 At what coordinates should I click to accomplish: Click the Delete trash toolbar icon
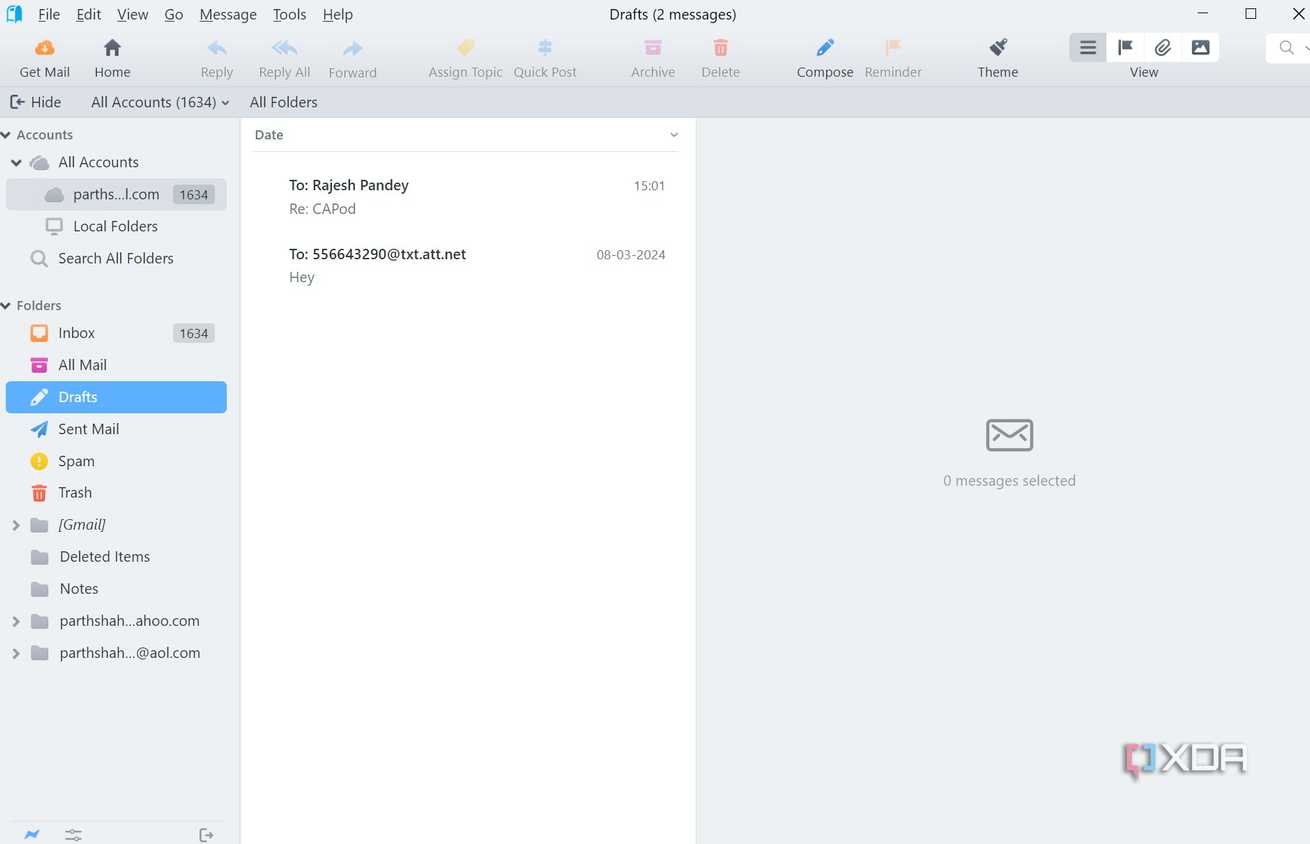[720, 48]
